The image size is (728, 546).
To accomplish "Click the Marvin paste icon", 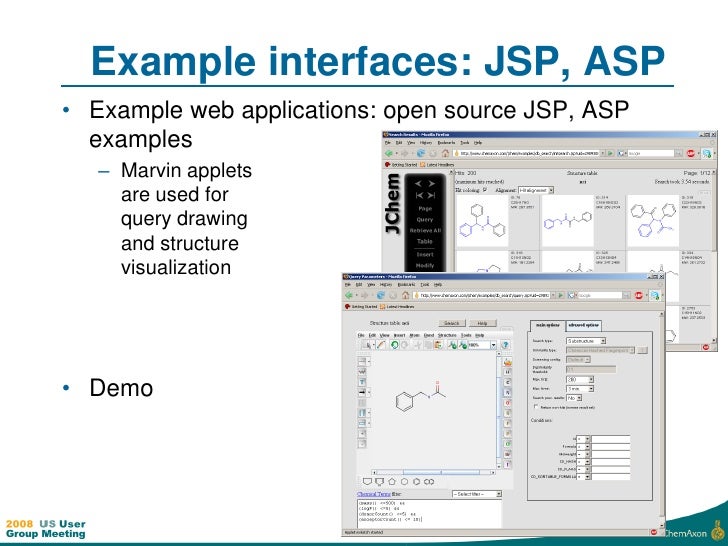I will click(x=438, y=345).
